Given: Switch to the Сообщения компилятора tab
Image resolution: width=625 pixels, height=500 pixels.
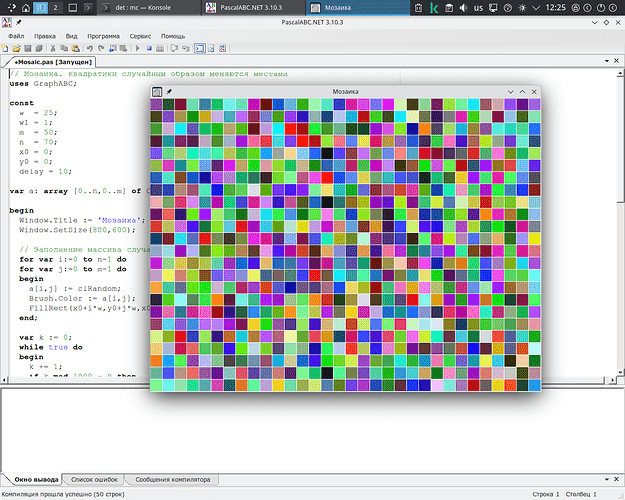Looking at the screenshot, I should [x=173, y=479].
